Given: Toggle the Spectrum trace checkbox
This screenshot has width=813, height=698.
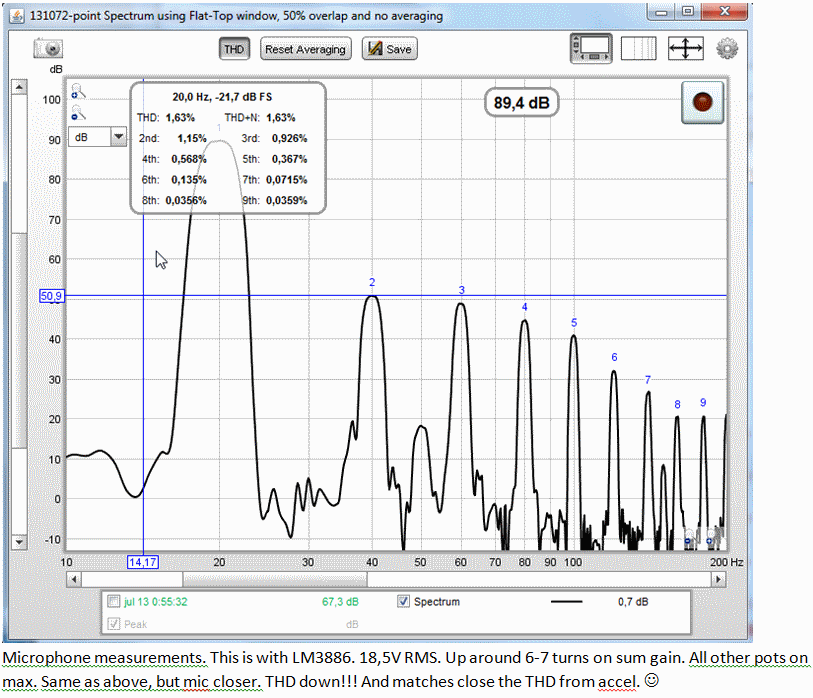Looking at the screenshot, I should click(x=403, y=602).
